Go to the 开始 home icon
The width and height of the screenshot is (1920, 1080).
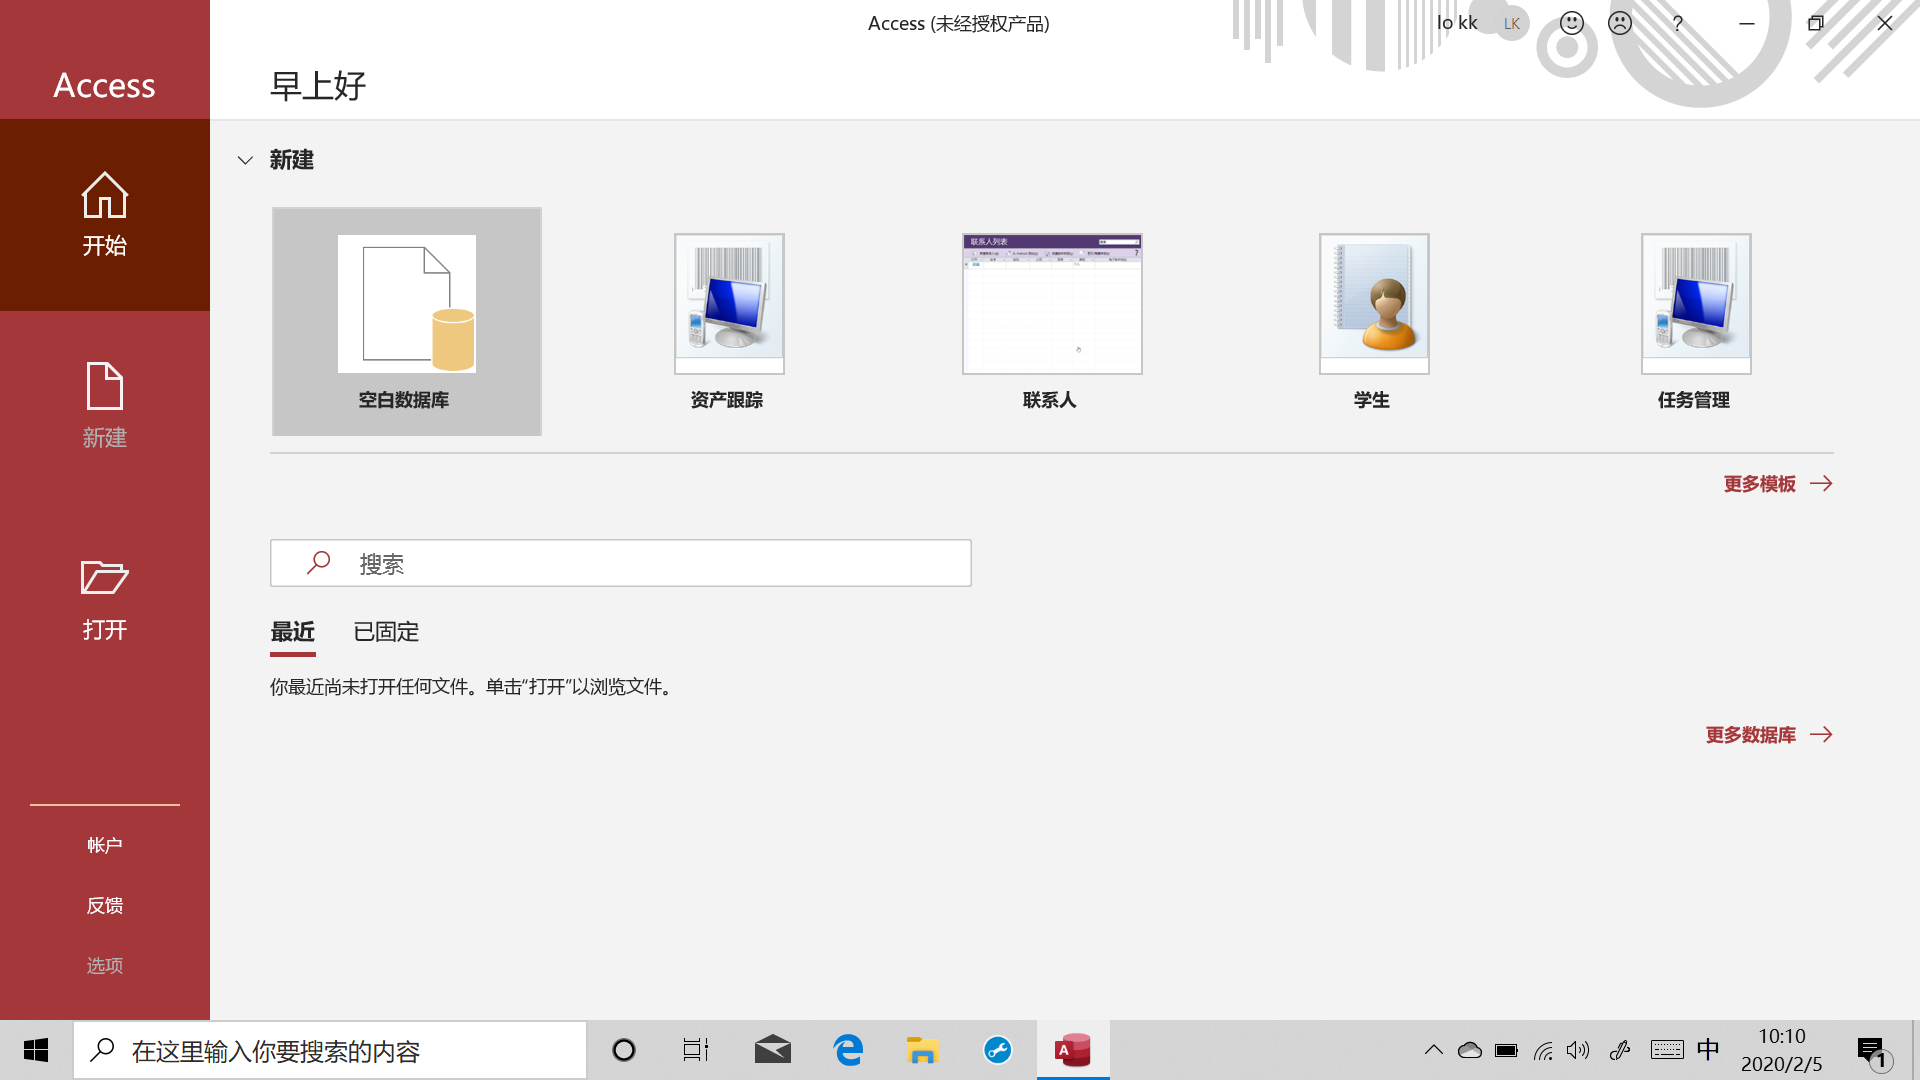click(105, 214)
